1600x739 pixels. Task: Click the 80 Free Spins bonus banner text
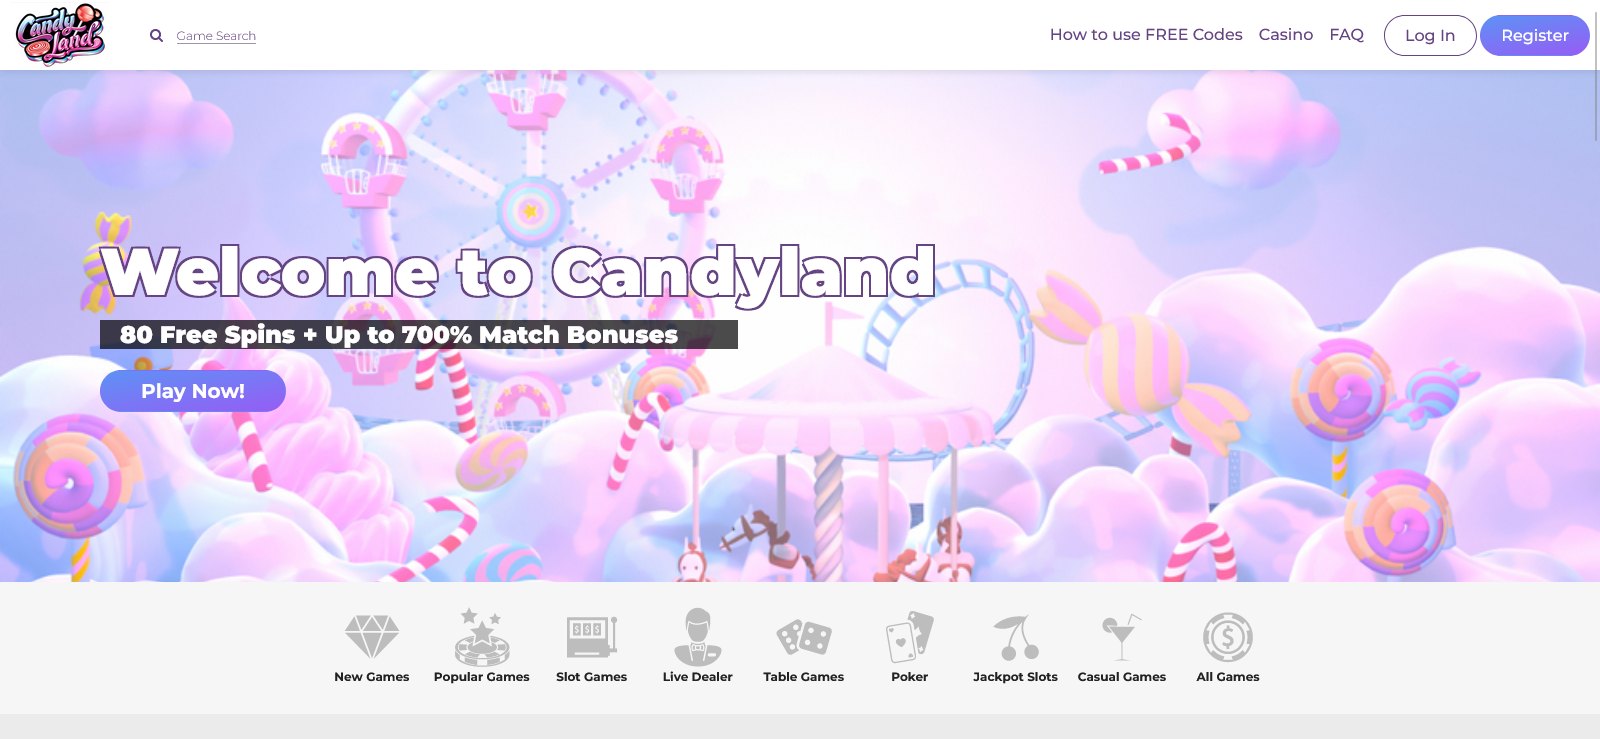tap(399, 335)
